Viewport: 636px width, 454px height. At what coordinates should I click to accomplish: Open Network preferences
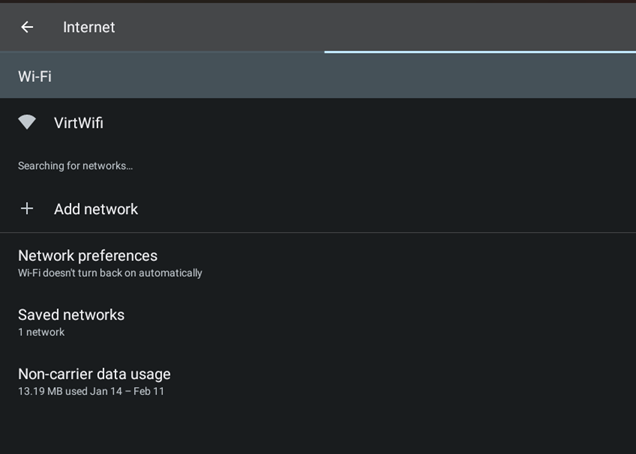pyautogui.click(x=88, y=256)
